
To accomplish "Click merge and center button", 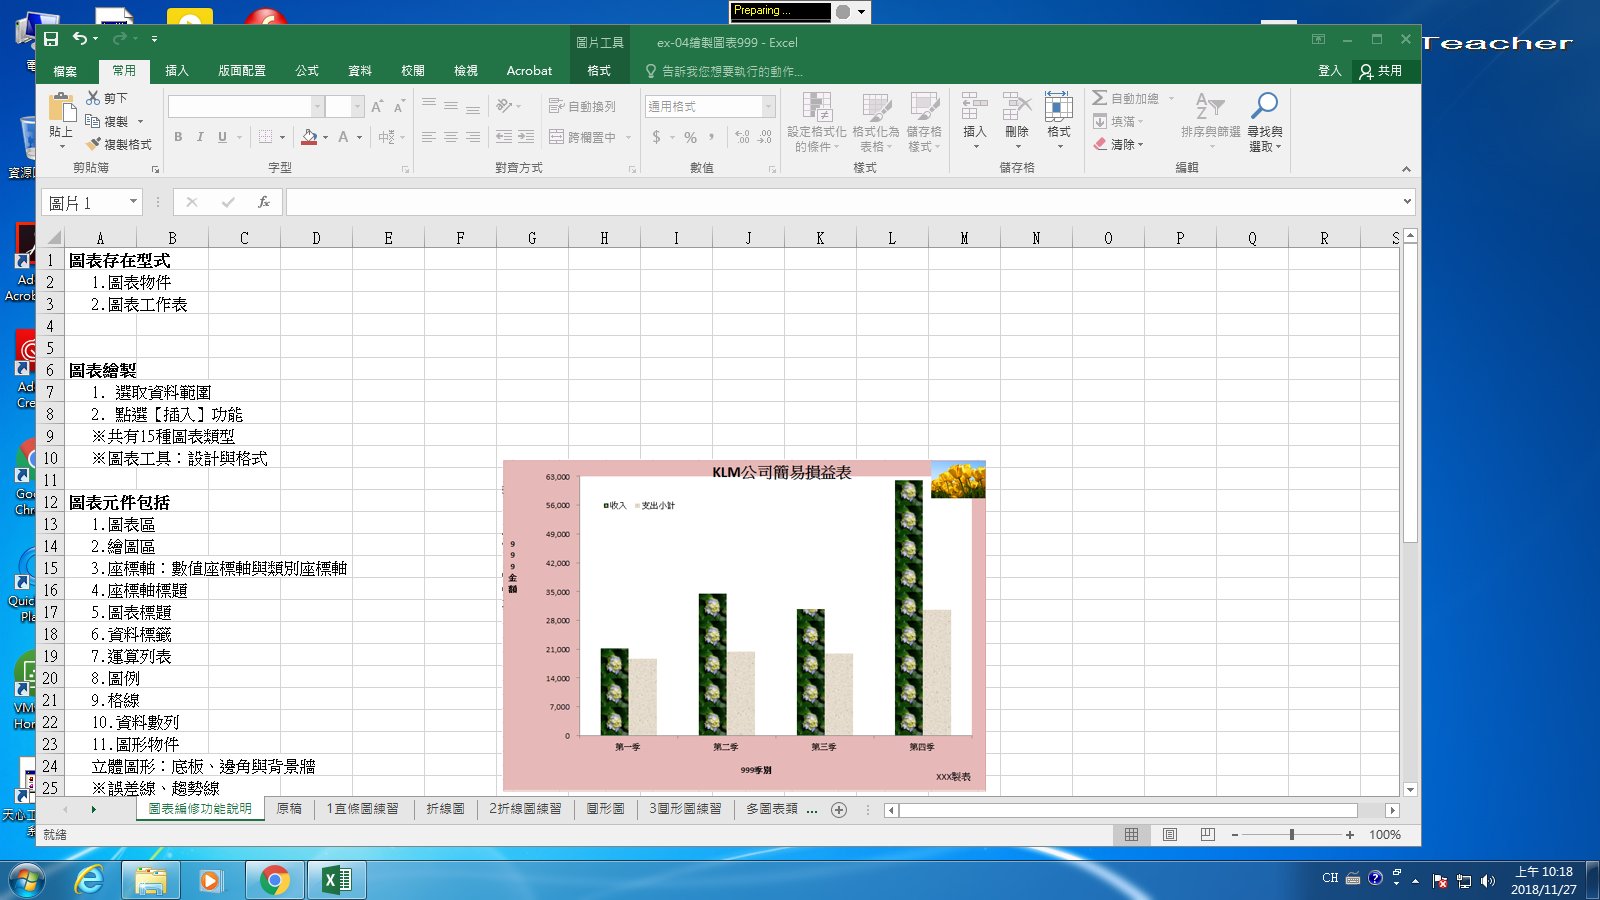I will click(x=582, y=137).
